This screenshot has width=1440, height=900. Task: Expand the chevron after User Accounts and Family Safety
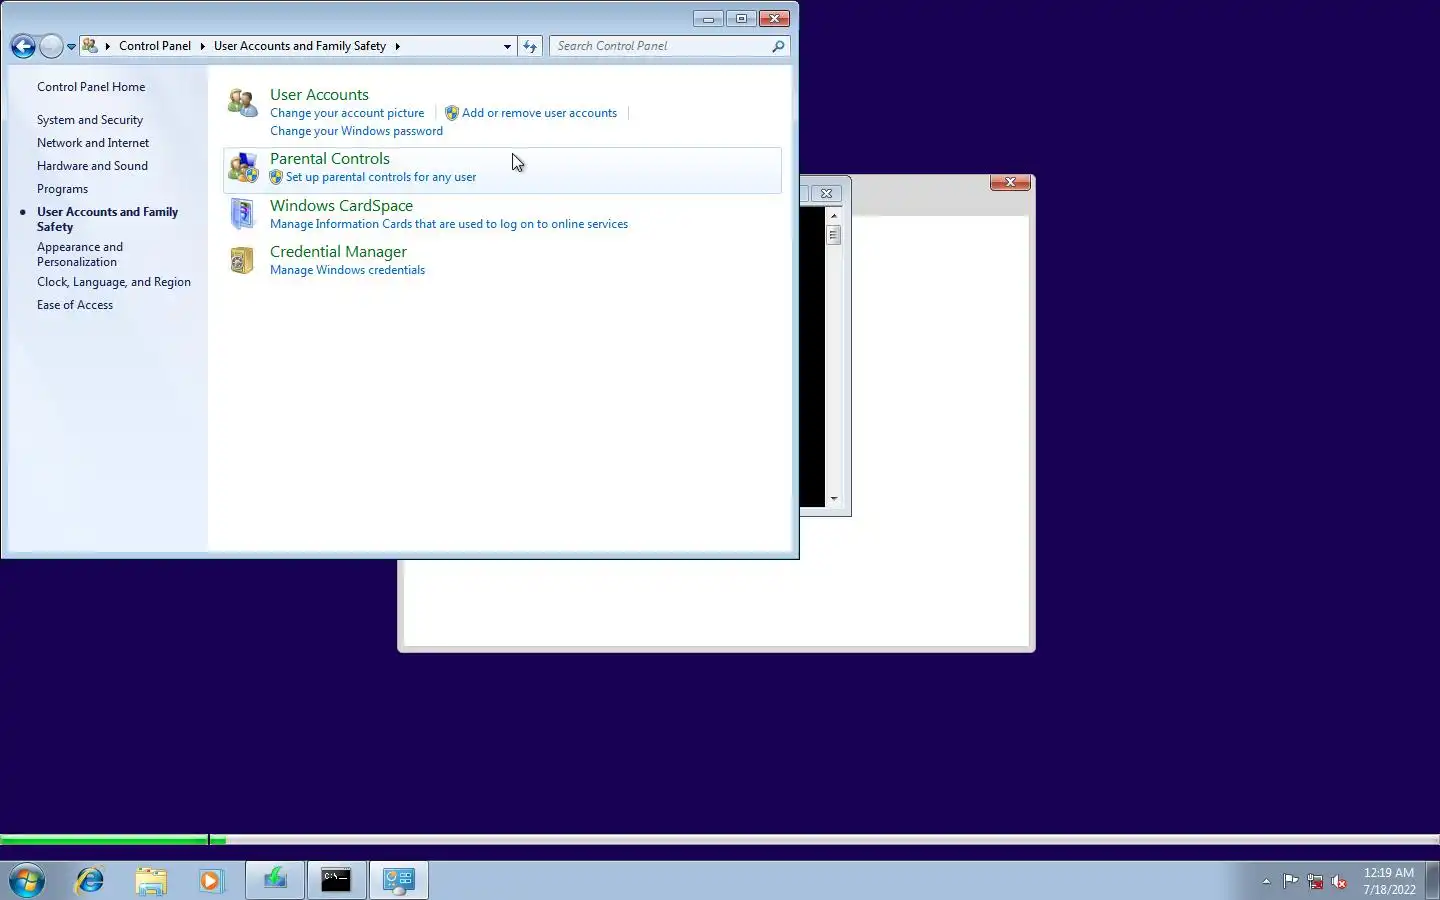click(x=397, y=46)
